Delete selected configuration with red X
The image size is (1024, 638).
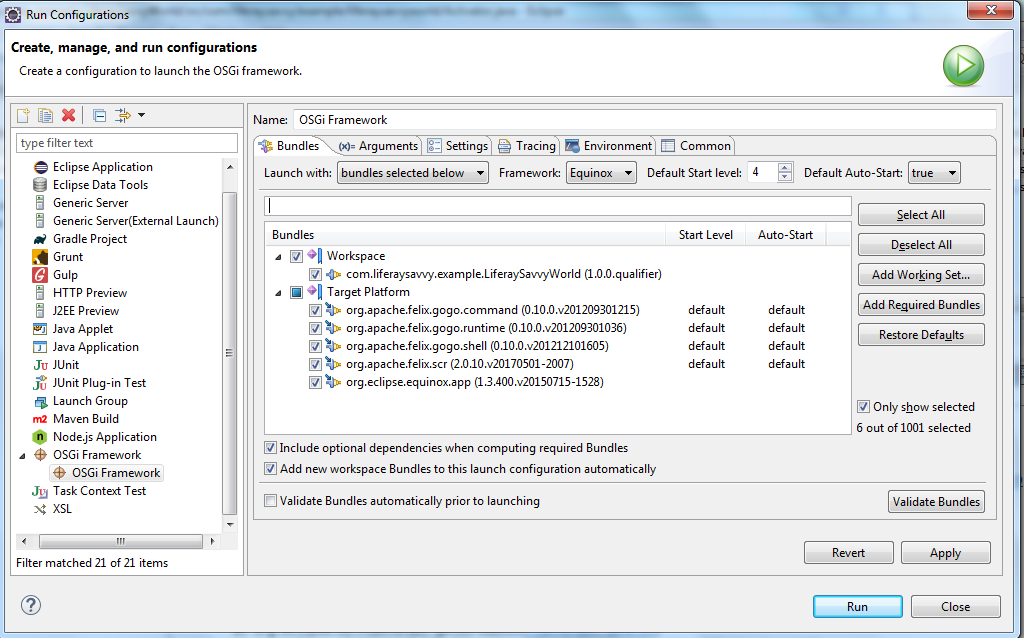(68, 116)
